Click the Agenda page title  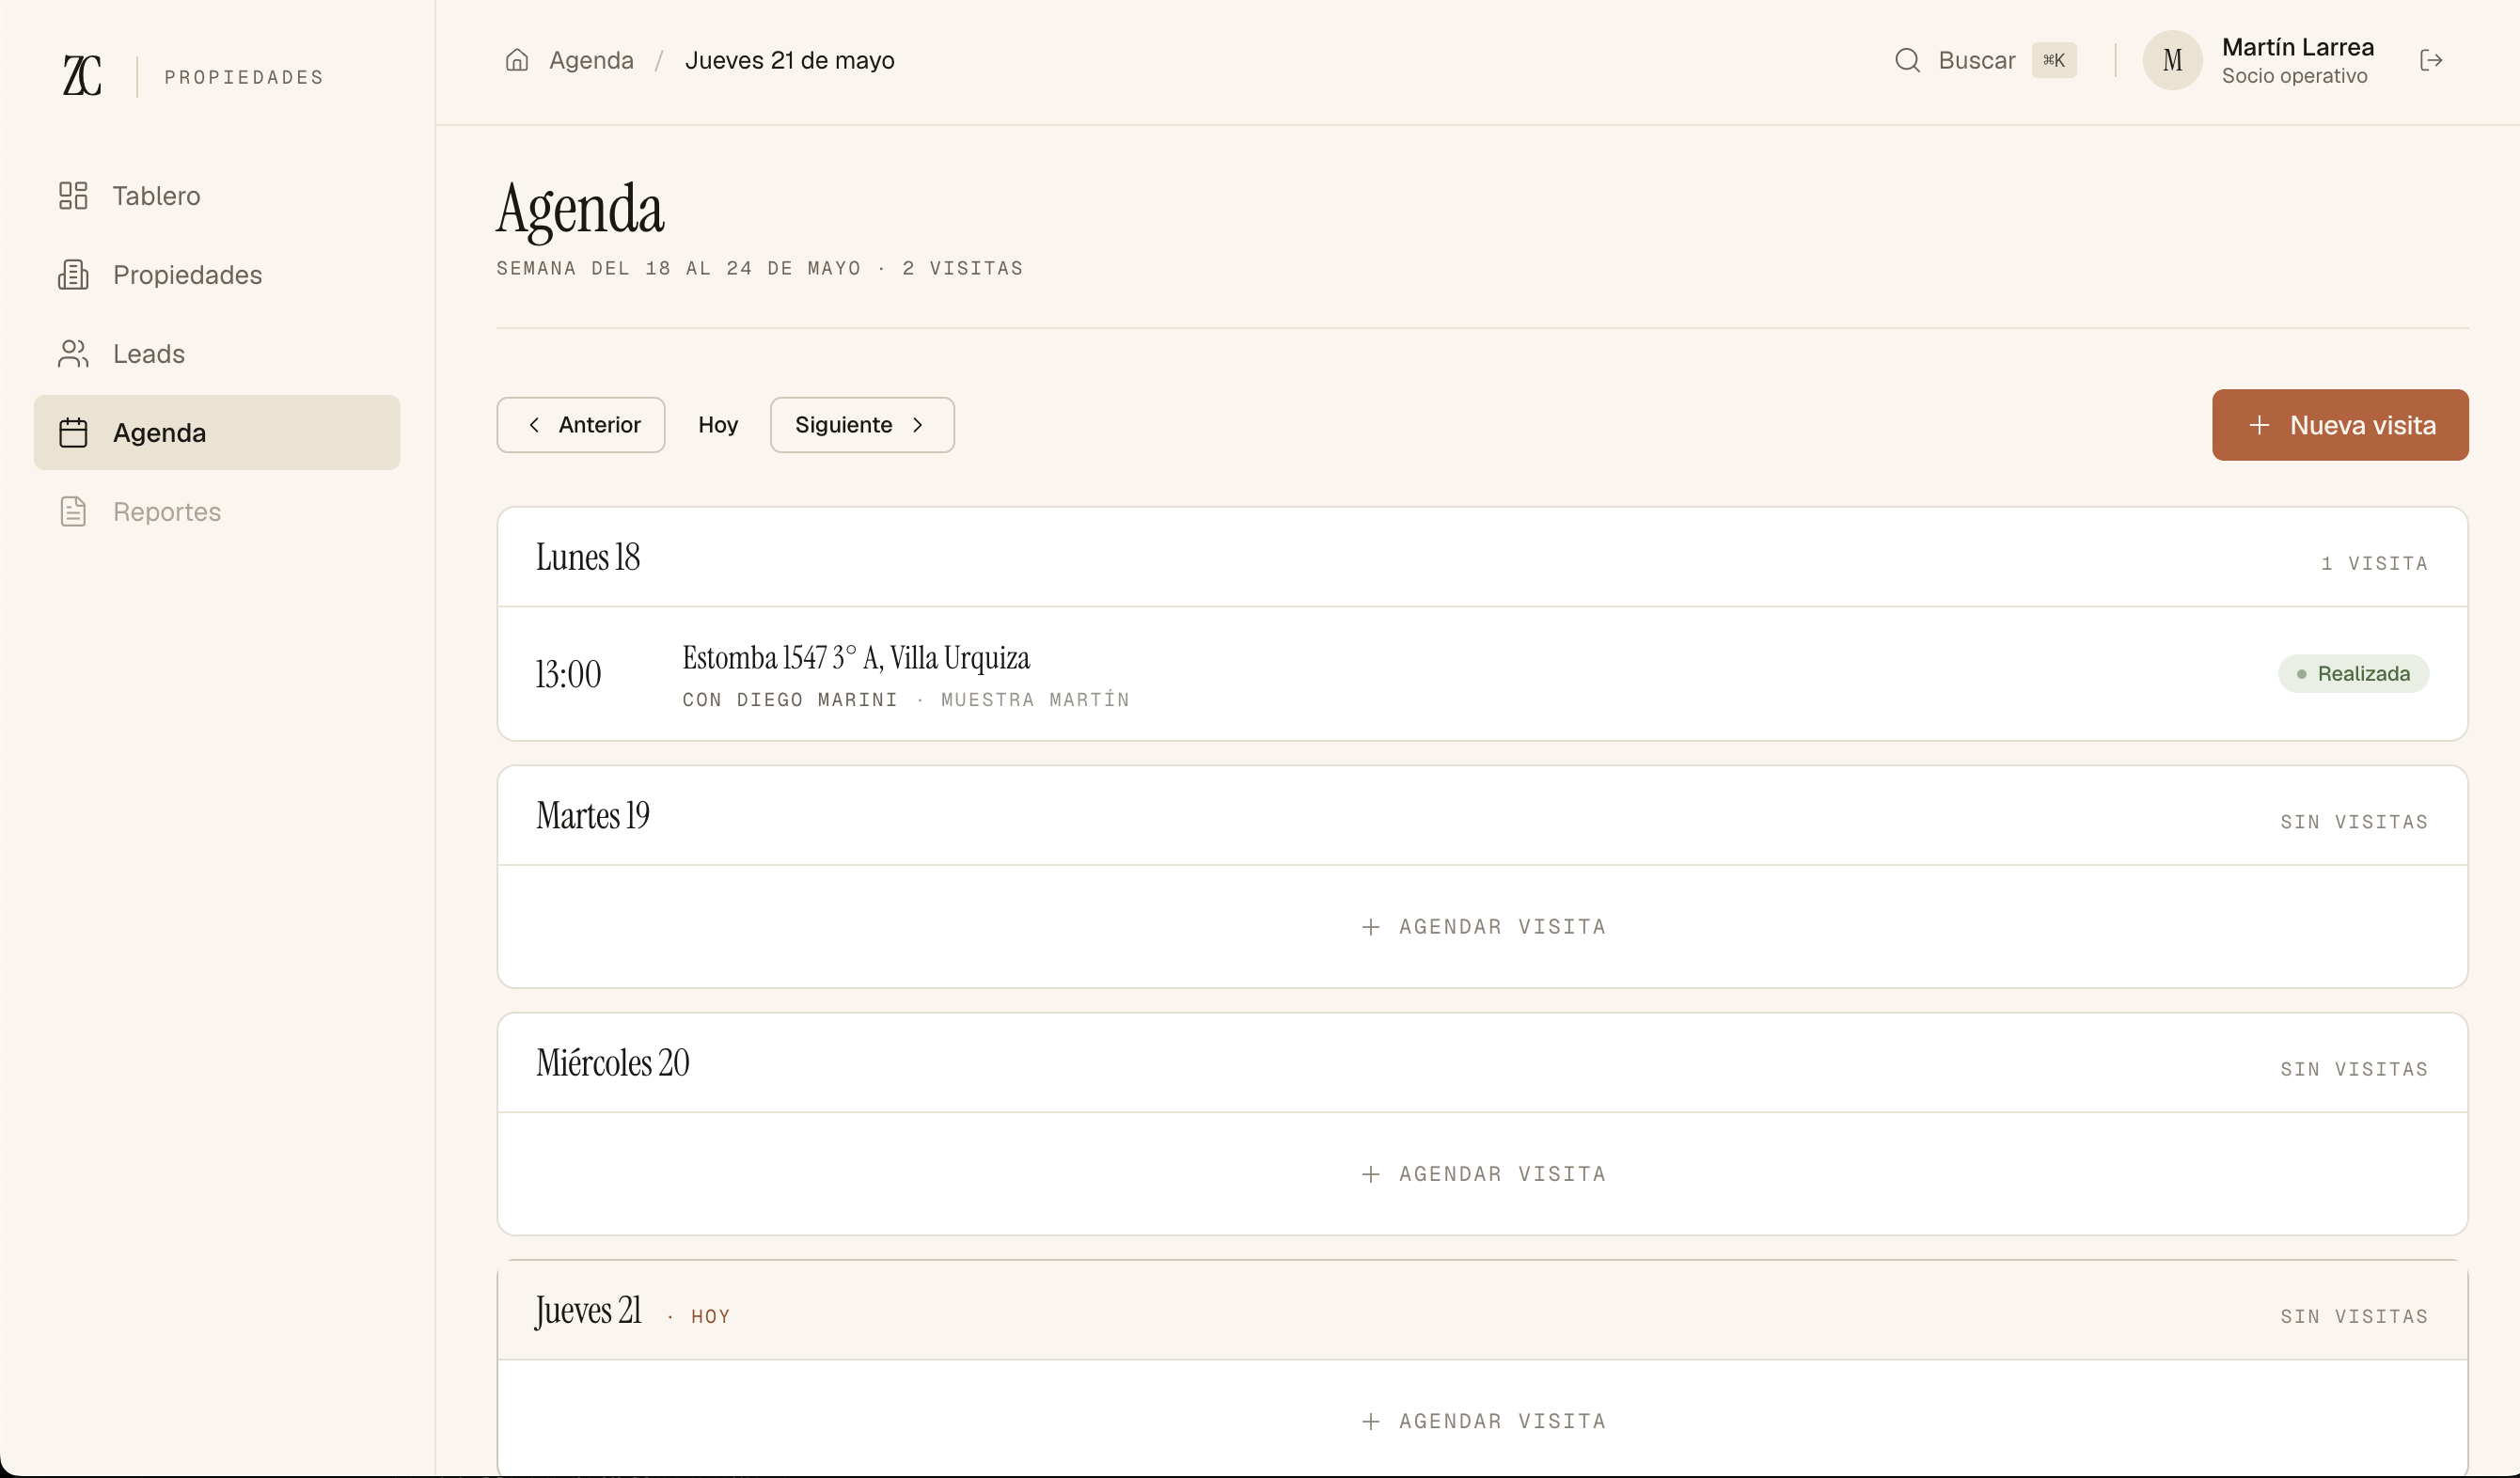(x=580, y=208)
